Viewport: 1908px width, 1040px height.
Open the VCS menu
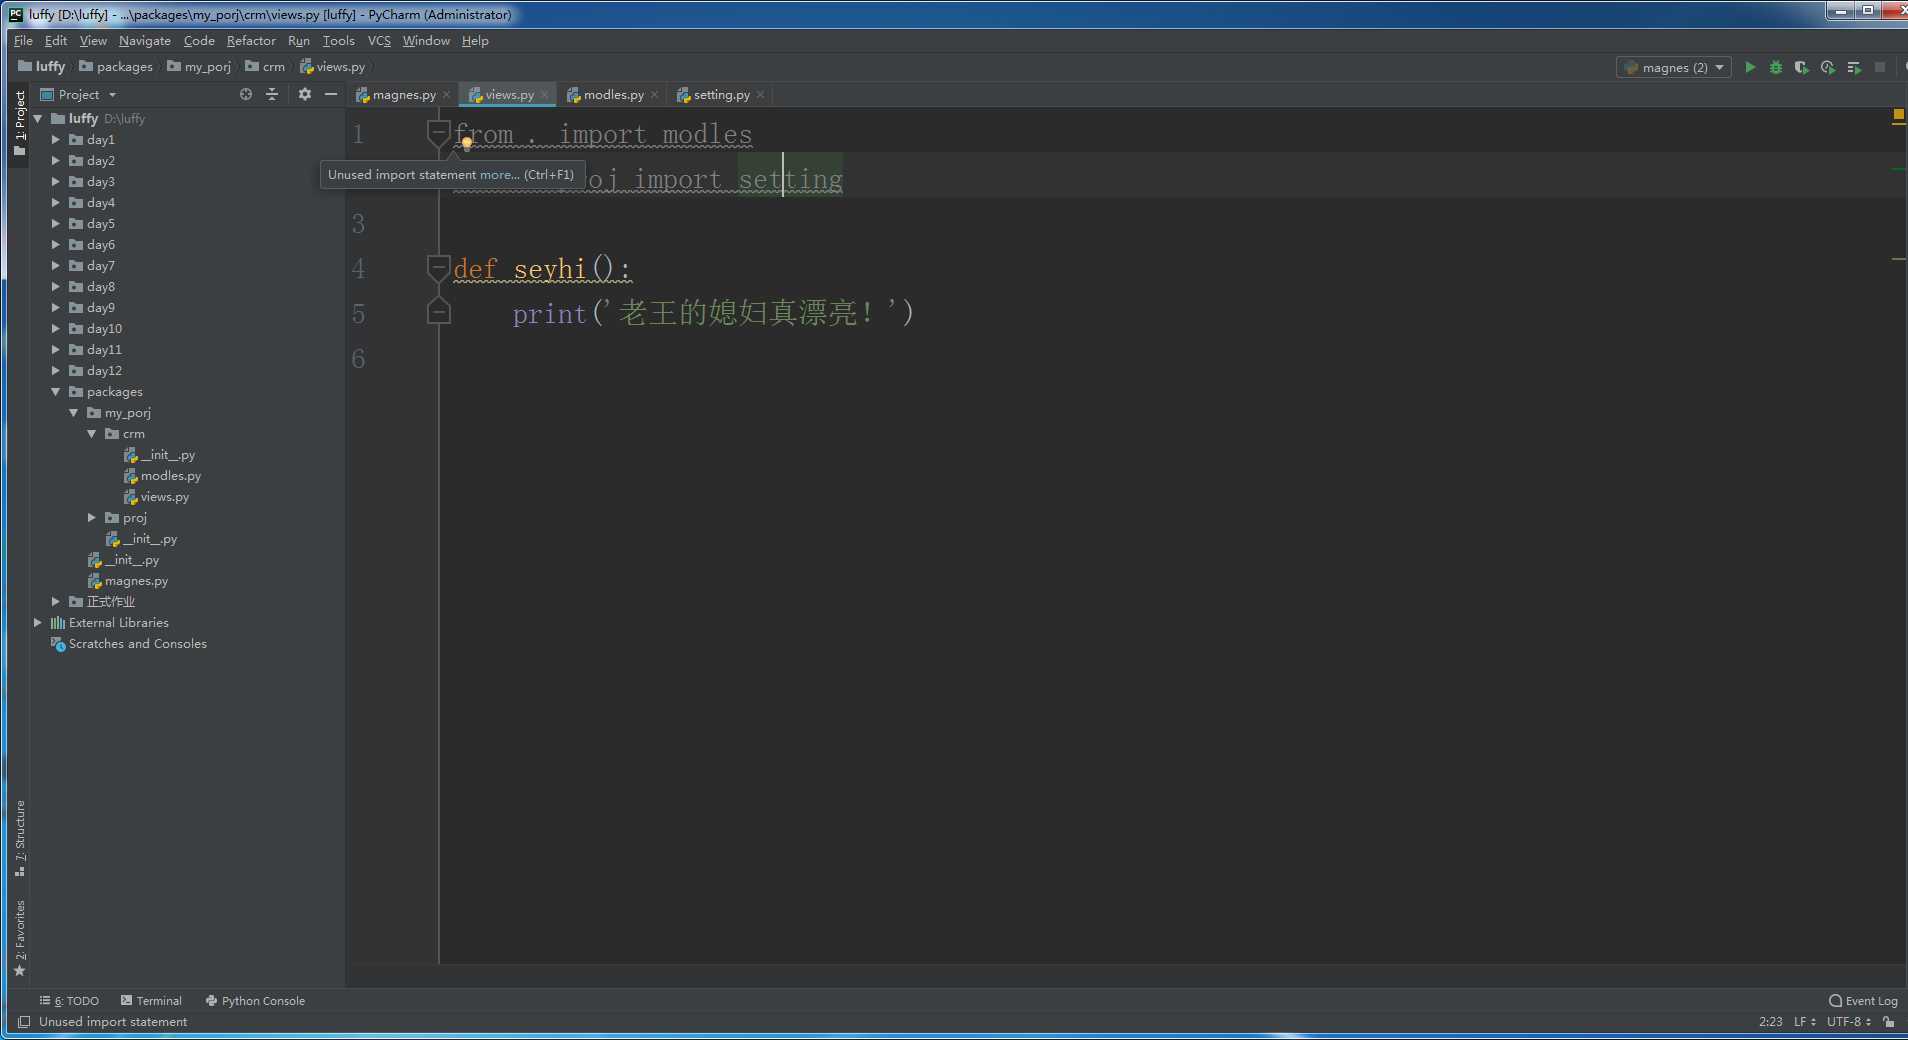point(379,40)
